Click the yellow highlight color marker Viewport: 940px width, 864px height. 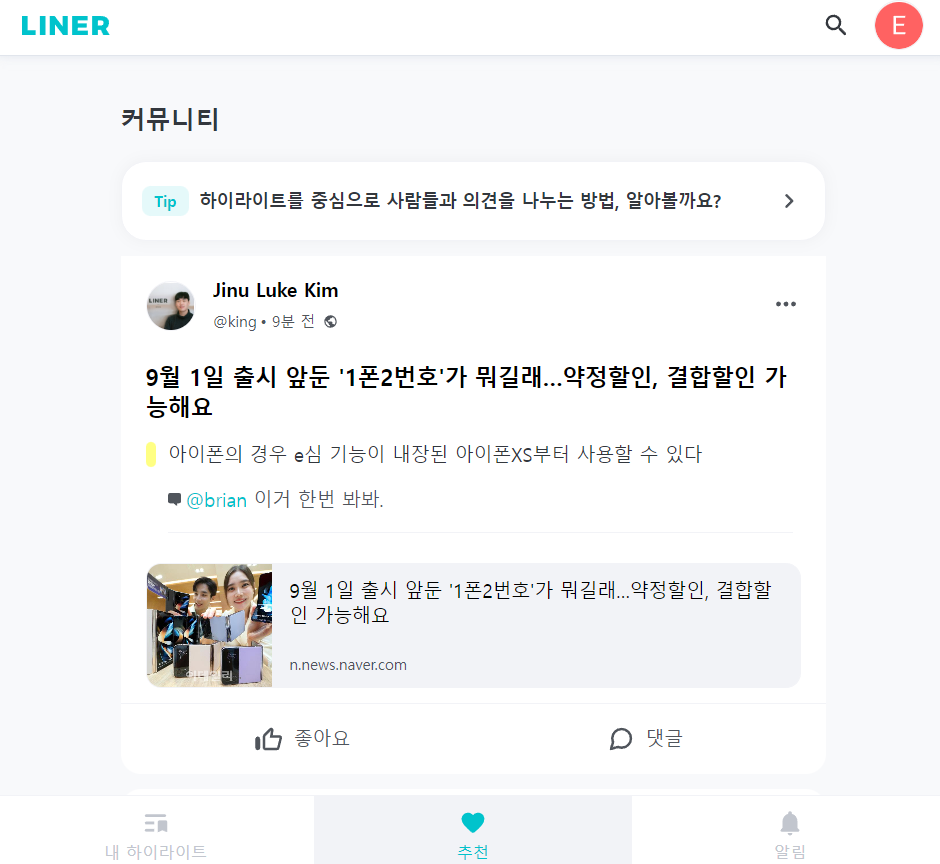151,454
